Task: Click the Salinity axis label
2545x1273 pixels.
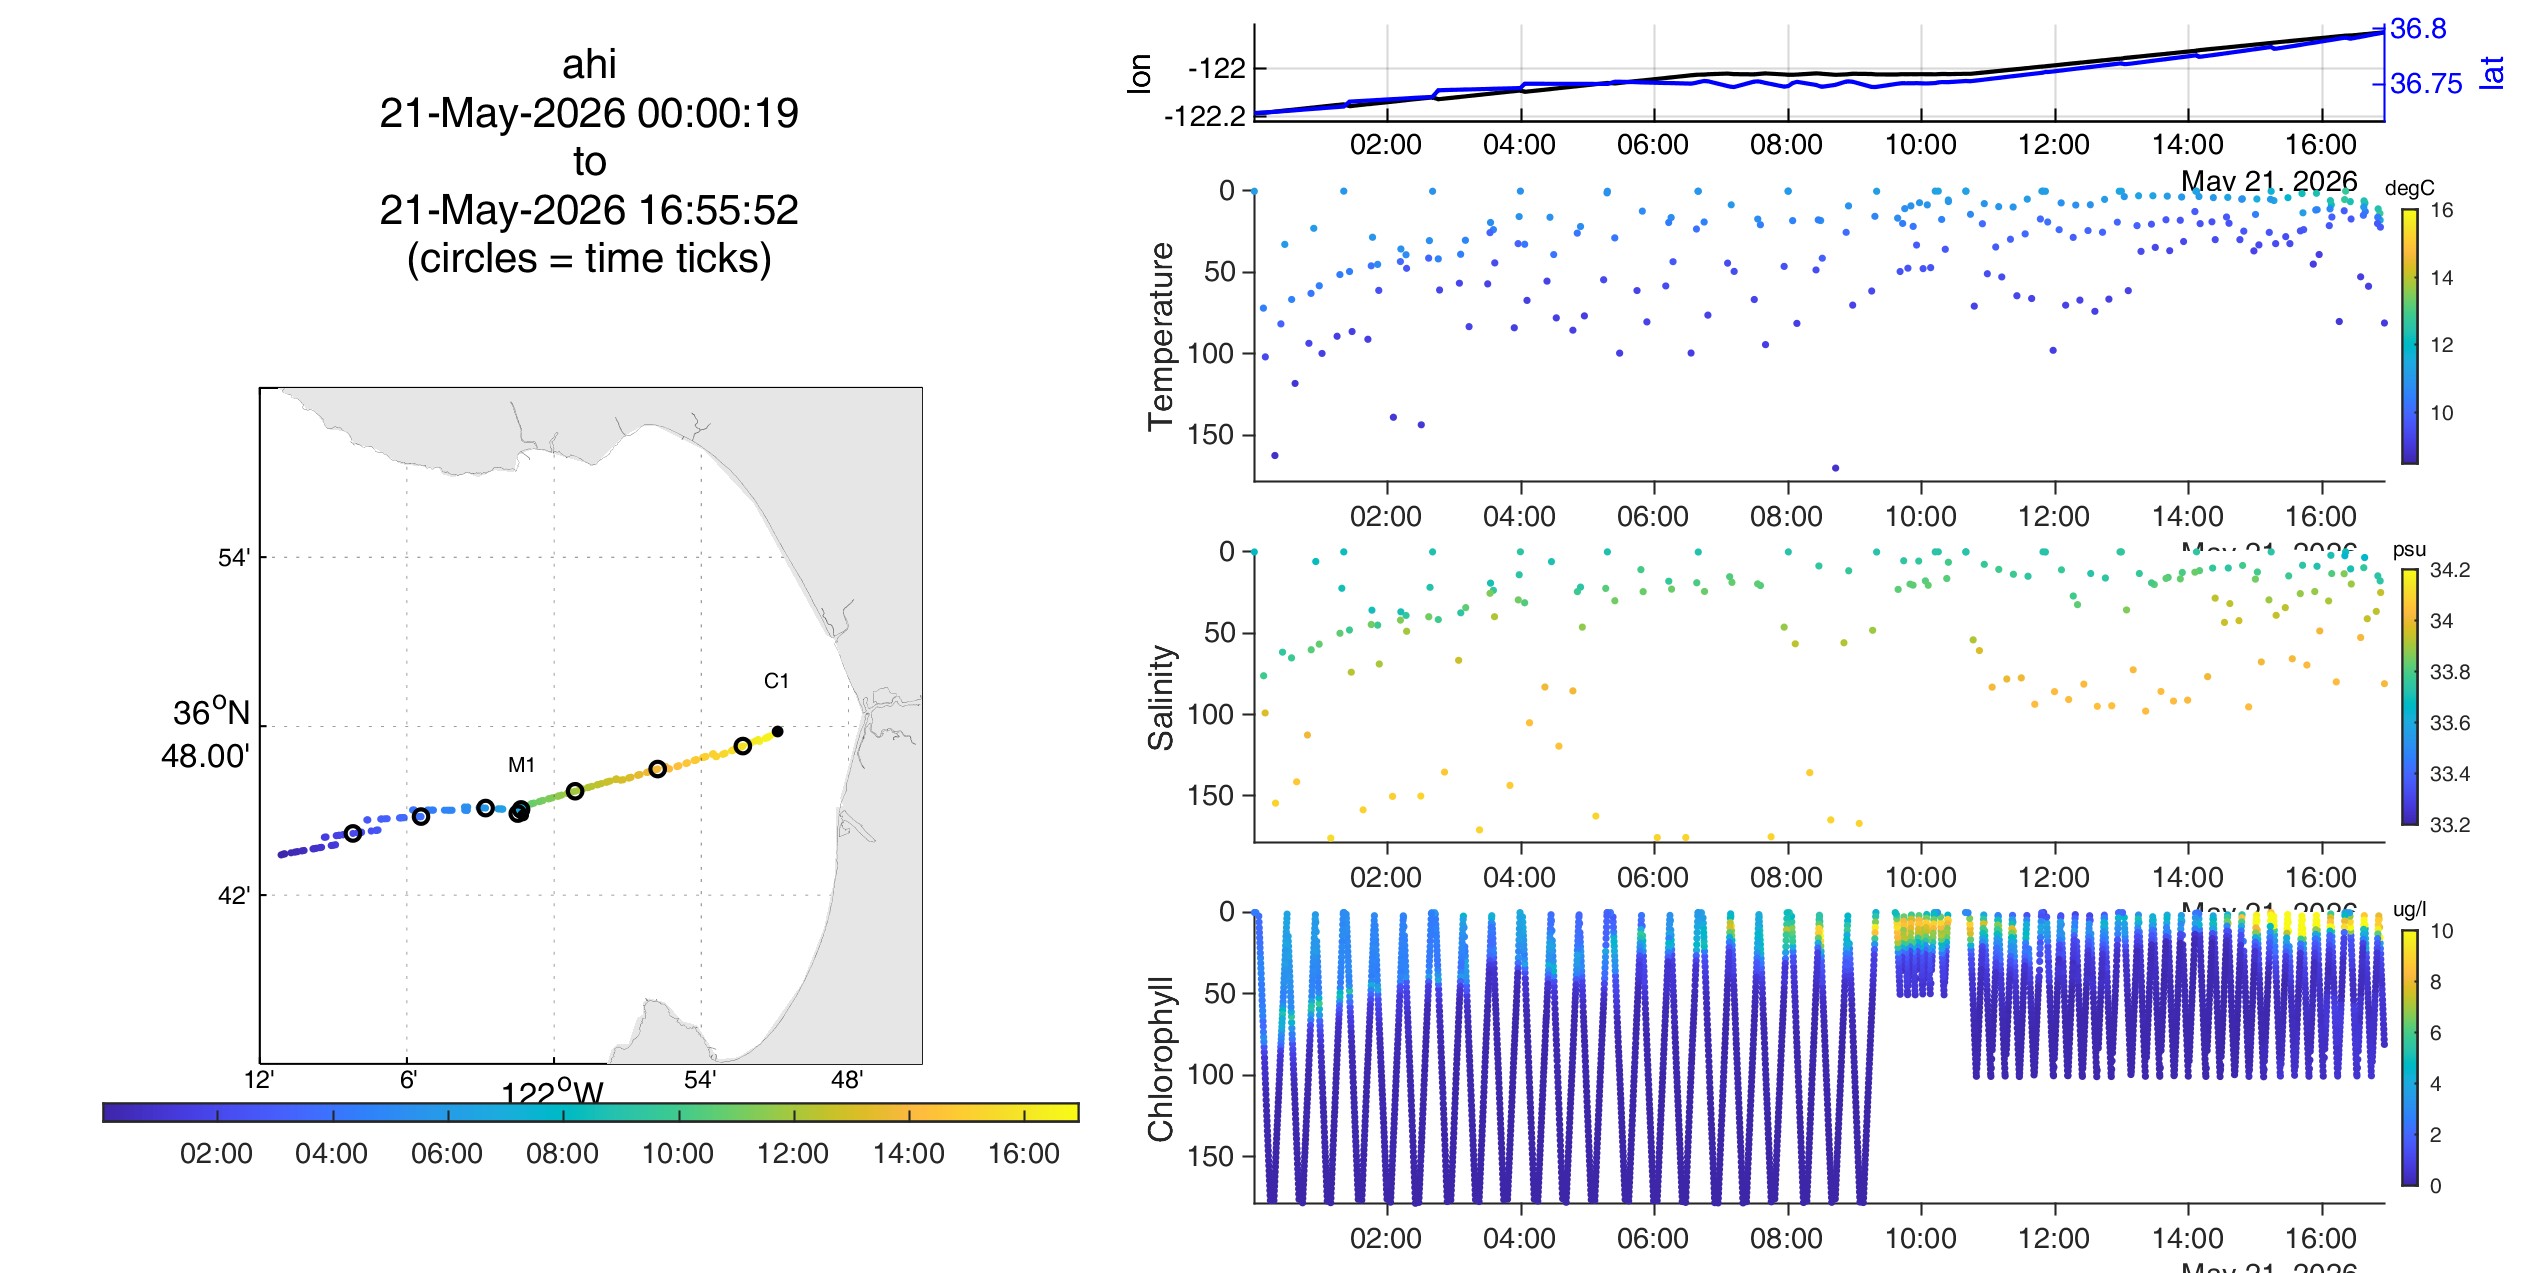Action: tap(1161, 697)
